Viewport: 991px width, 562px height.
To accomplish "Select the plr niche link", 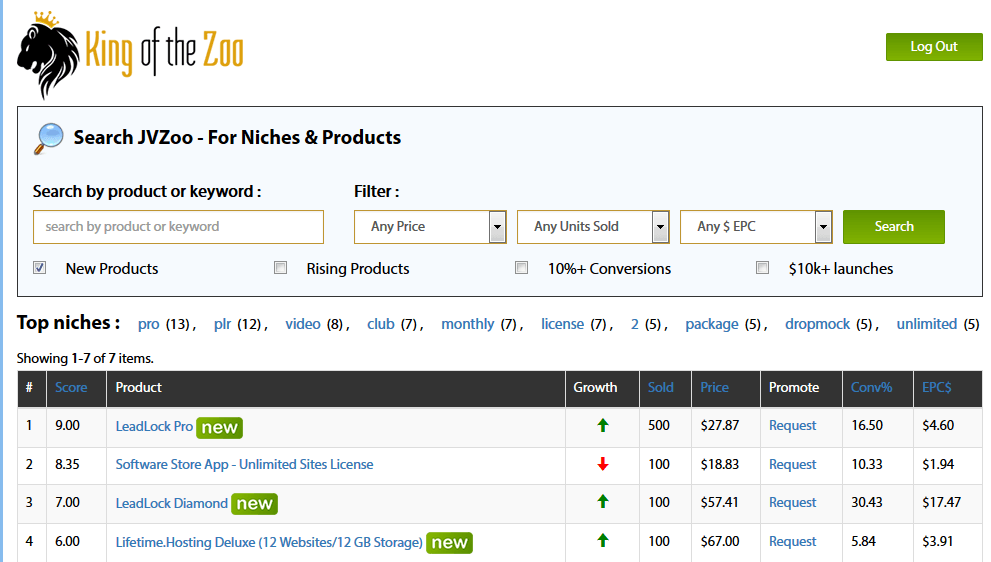I will click(x=222, y=324).
